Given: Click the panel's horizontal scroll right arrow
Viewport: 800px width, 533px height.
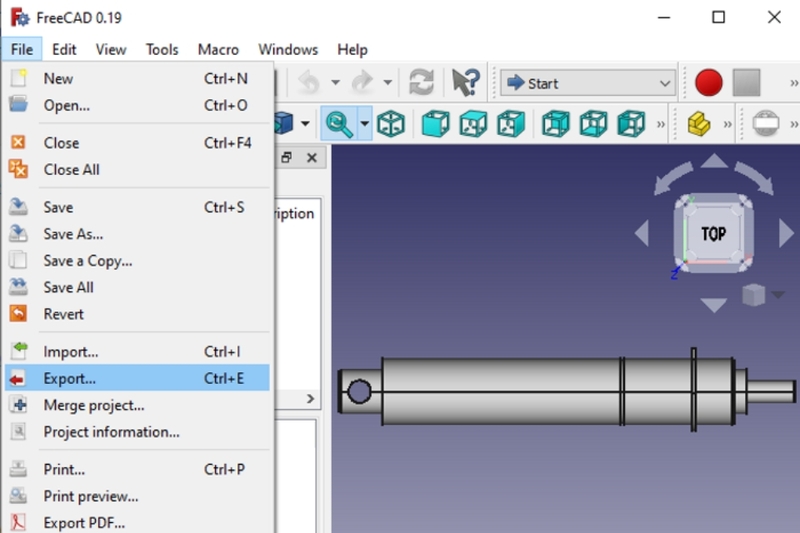Looking at the screenshot, I should point(310,398).
